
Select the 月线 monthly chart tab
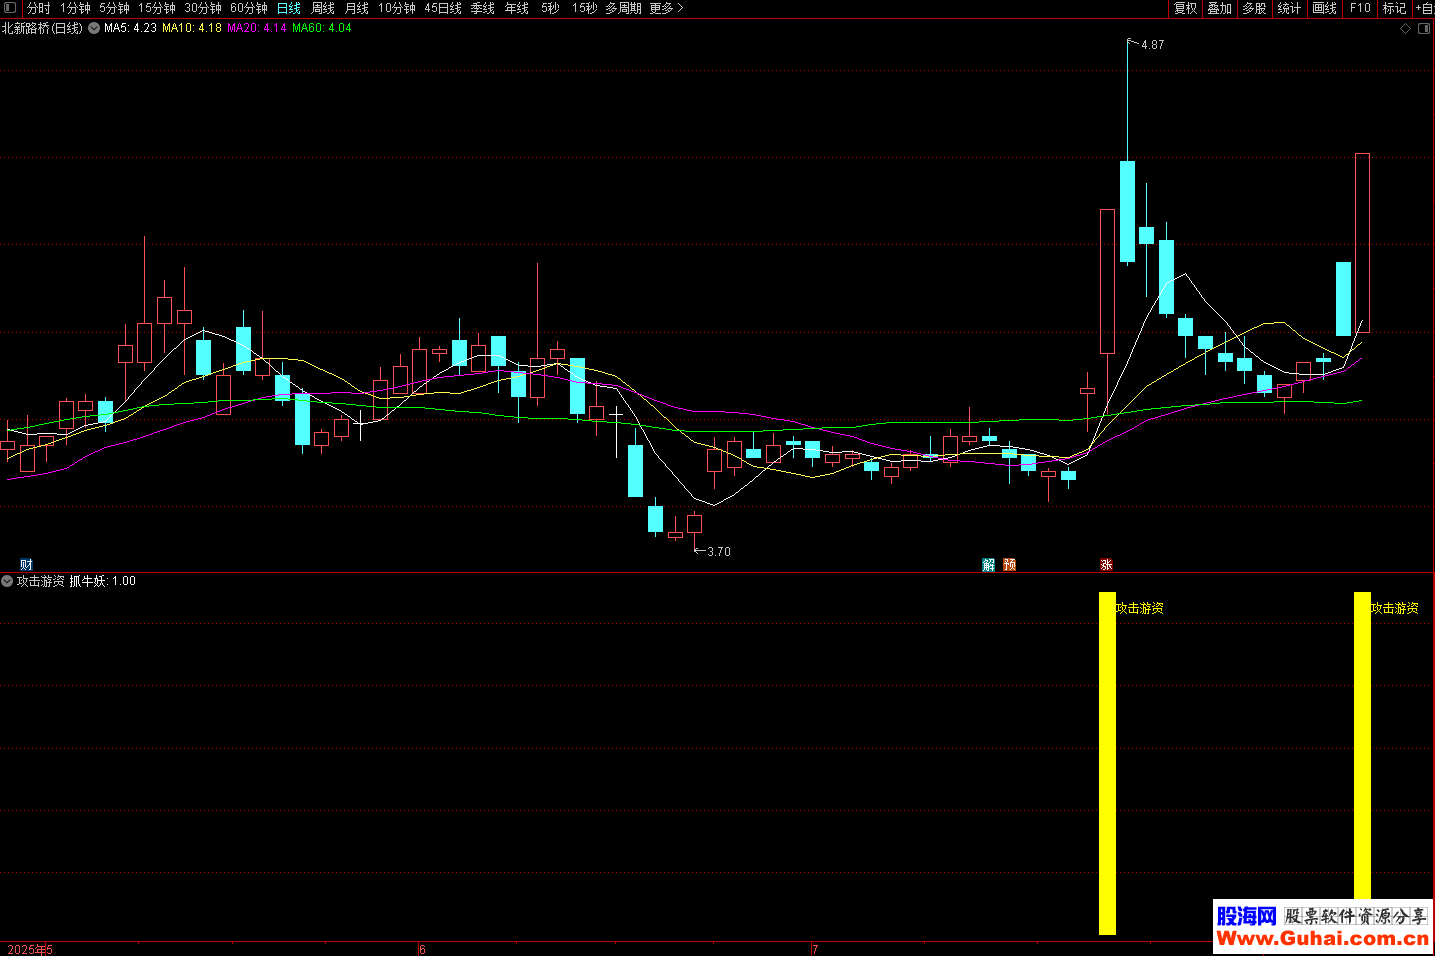click(357, 8)
